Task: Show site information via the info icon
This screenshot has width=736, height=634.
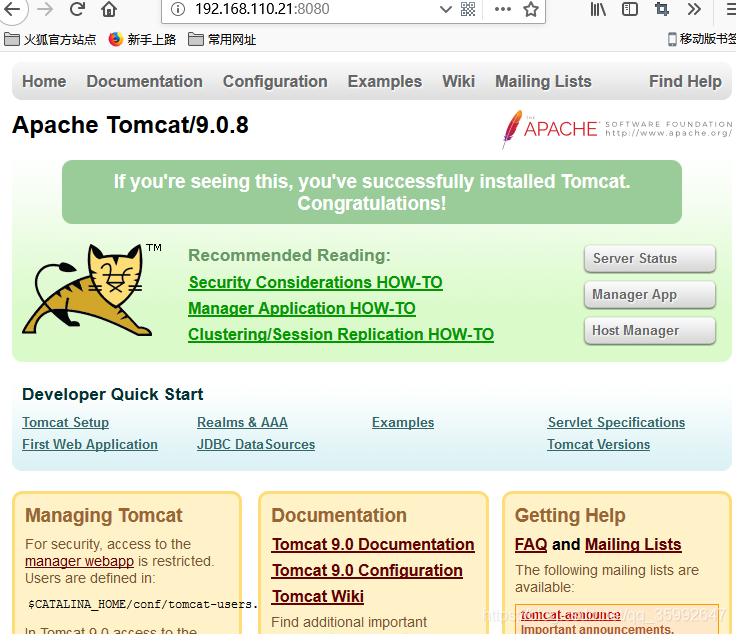Action: (x=177, y=9)
